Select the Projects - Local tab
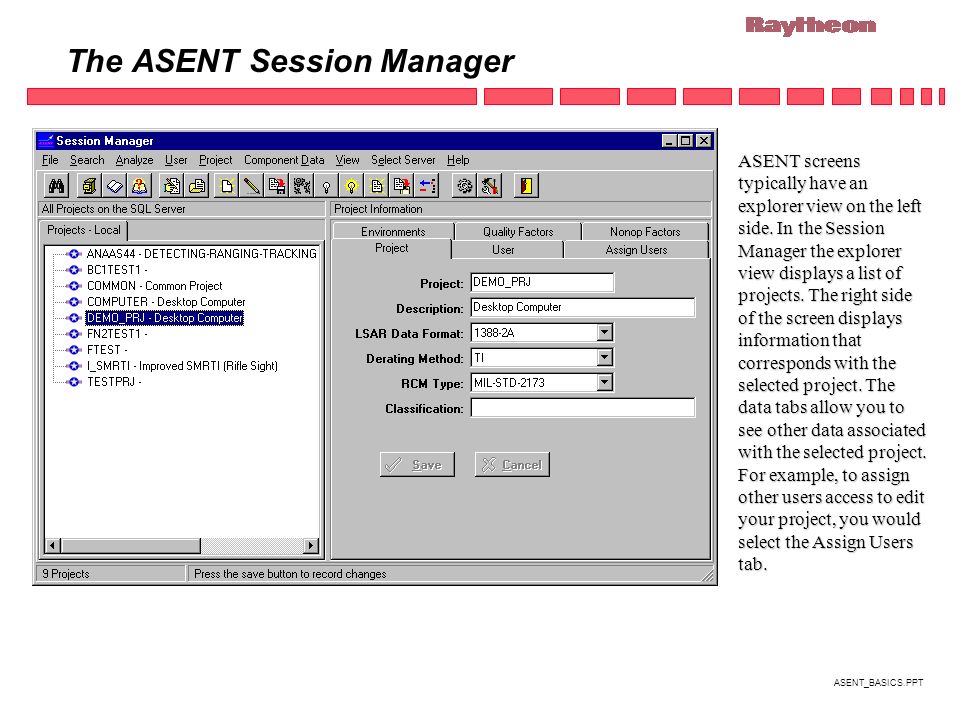This screenshot has width=960, height=720. pos(84,230)
